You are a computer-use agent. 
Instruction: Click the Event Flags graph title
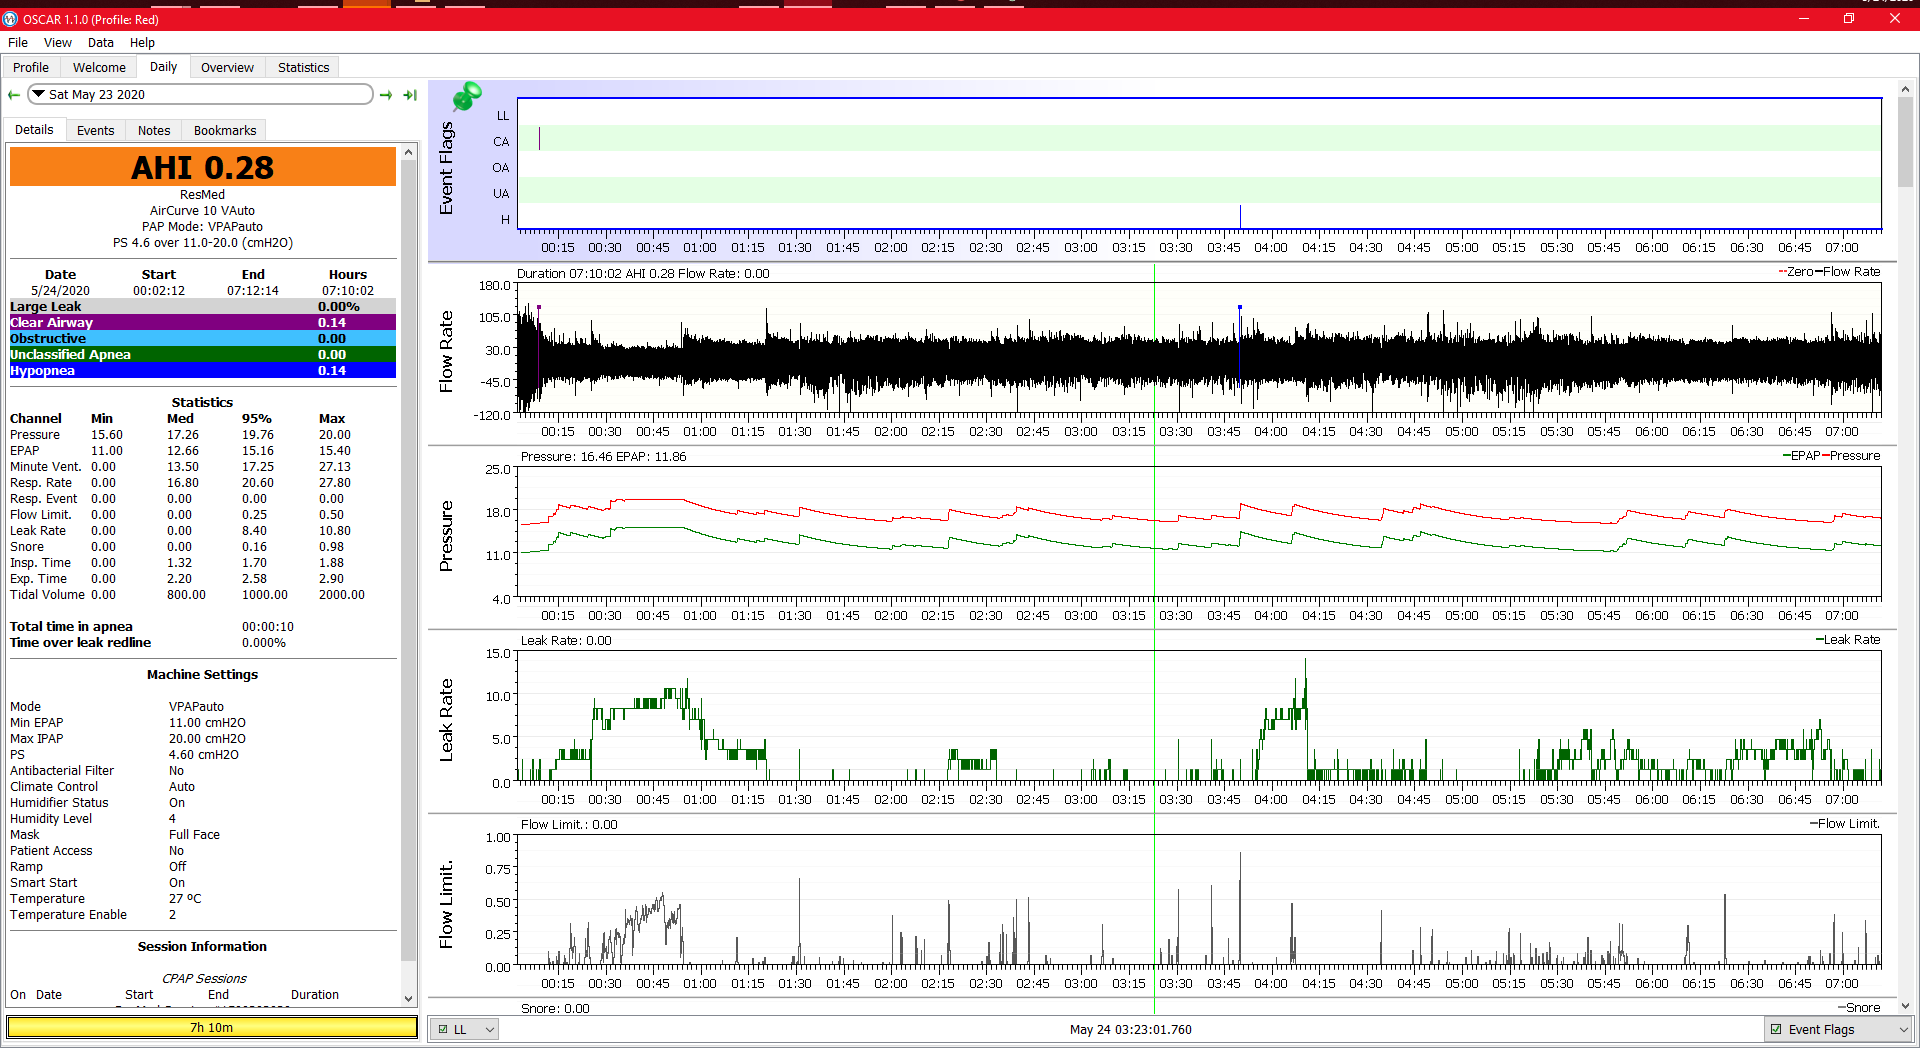446,168
